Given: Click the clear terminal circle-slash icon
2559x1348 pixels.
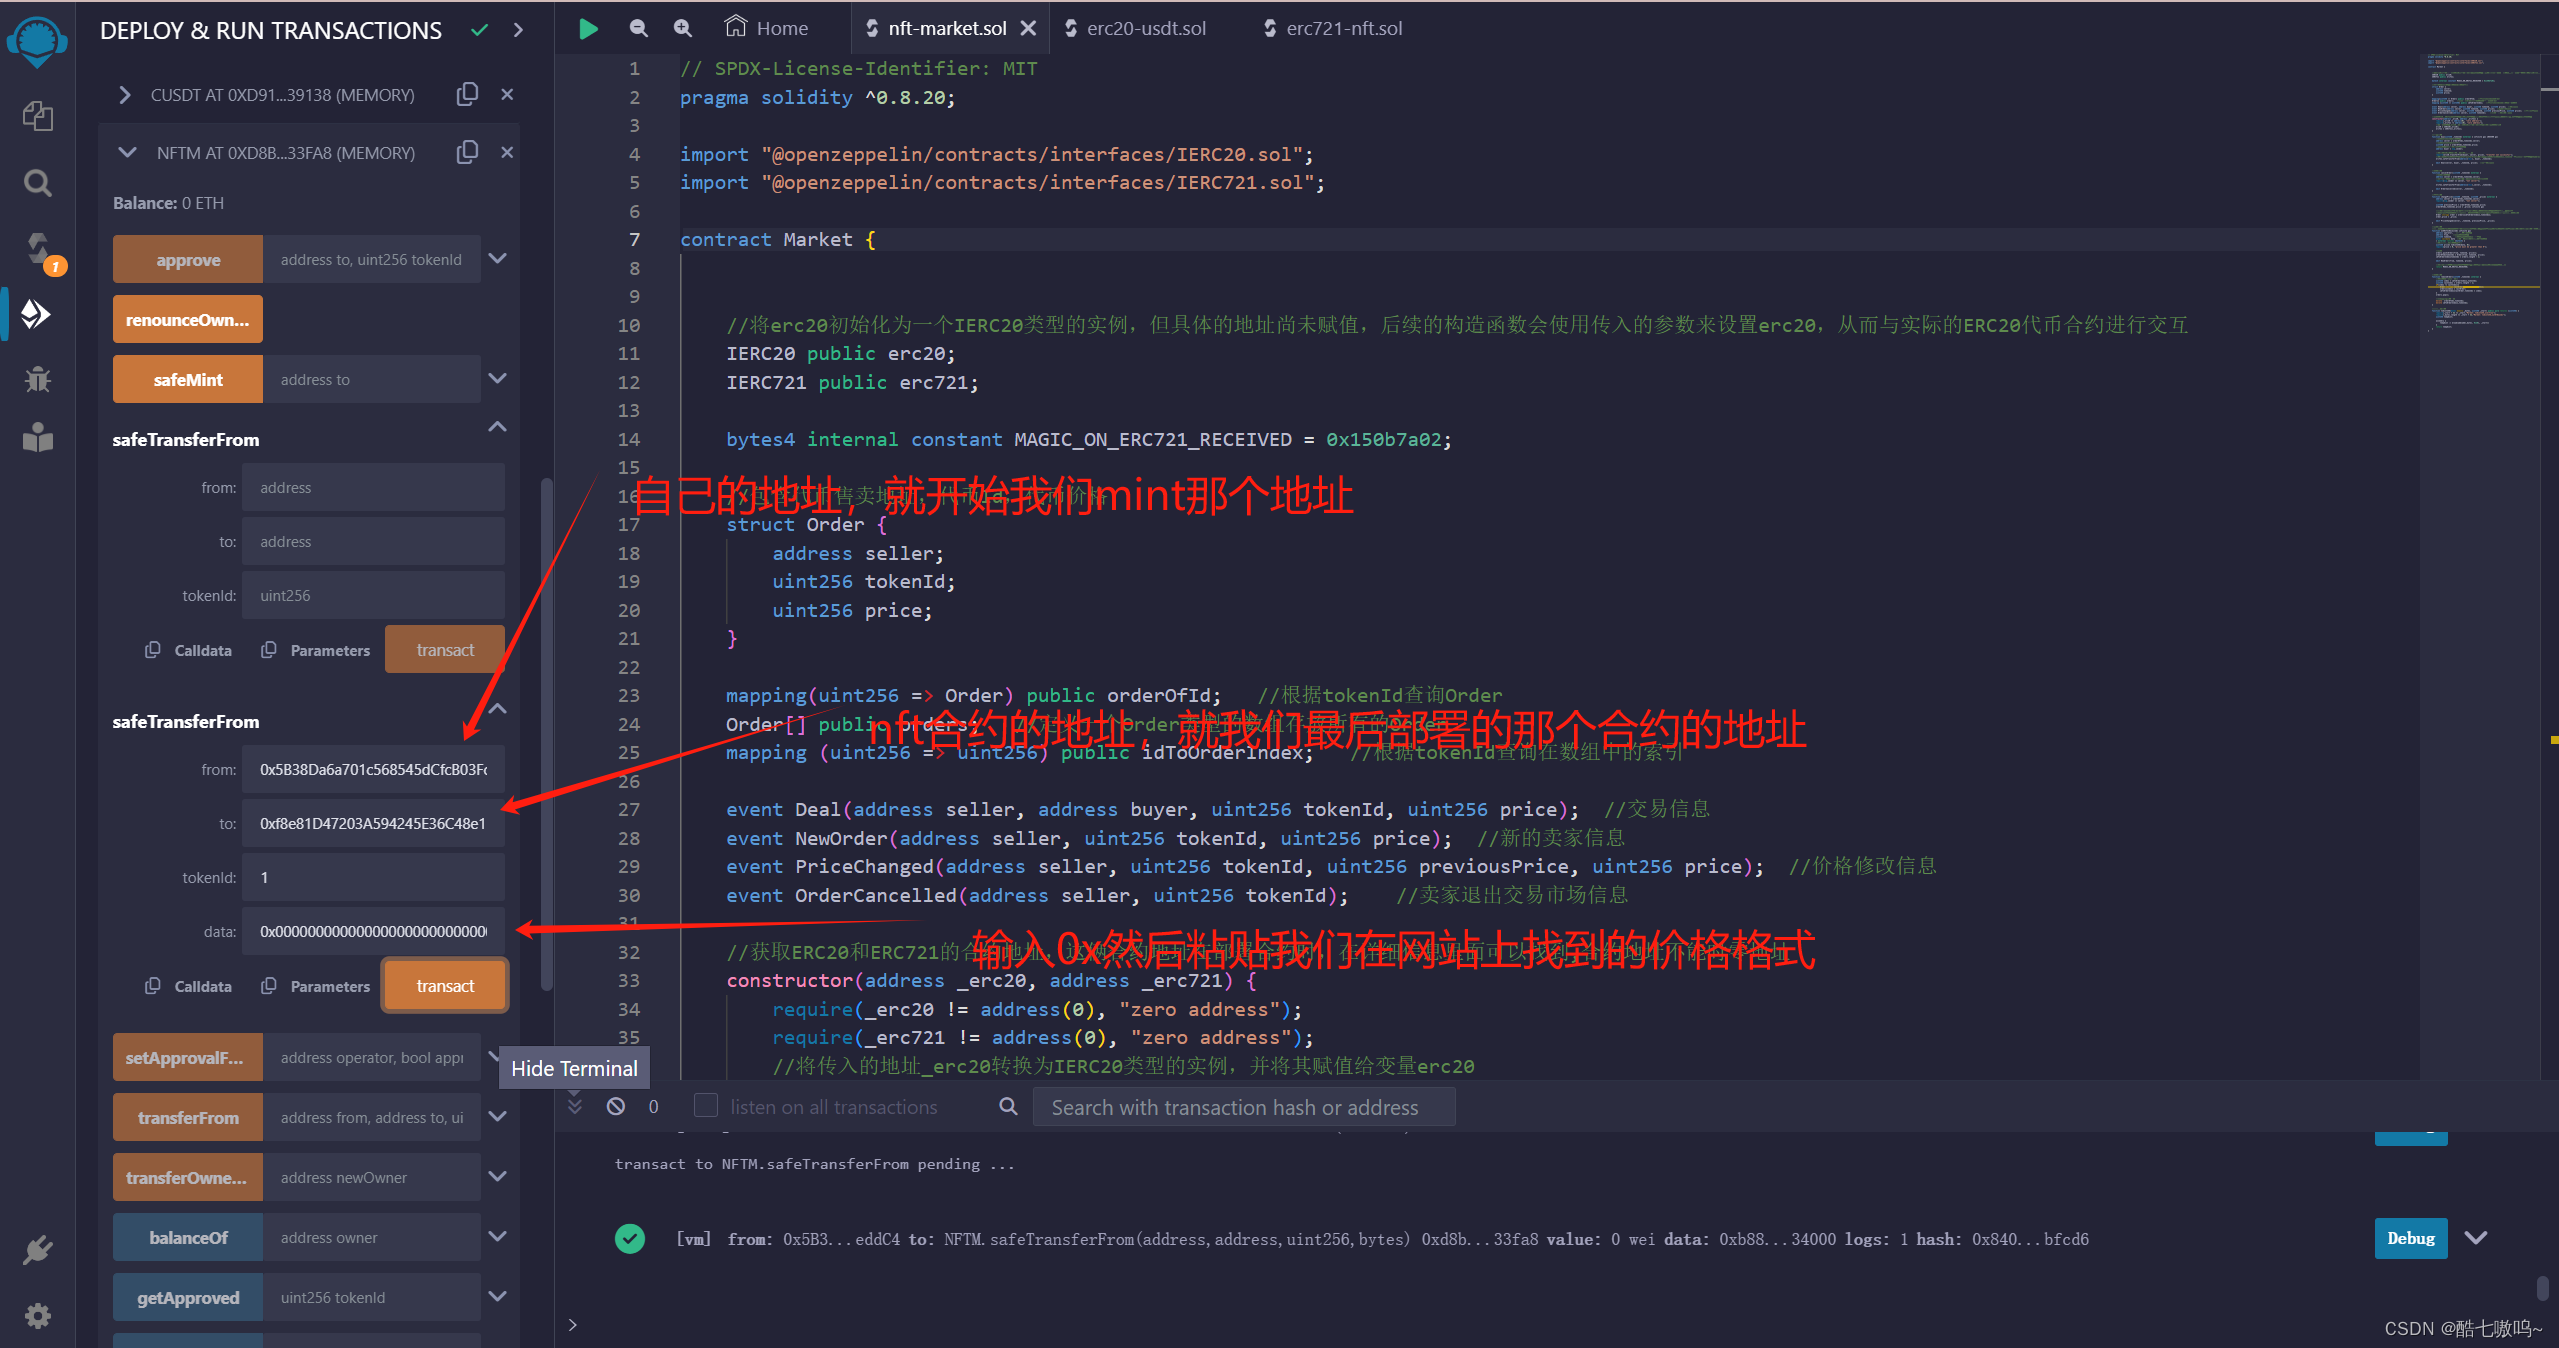Looking at the screenshot, I should (x=616, y=1106).
